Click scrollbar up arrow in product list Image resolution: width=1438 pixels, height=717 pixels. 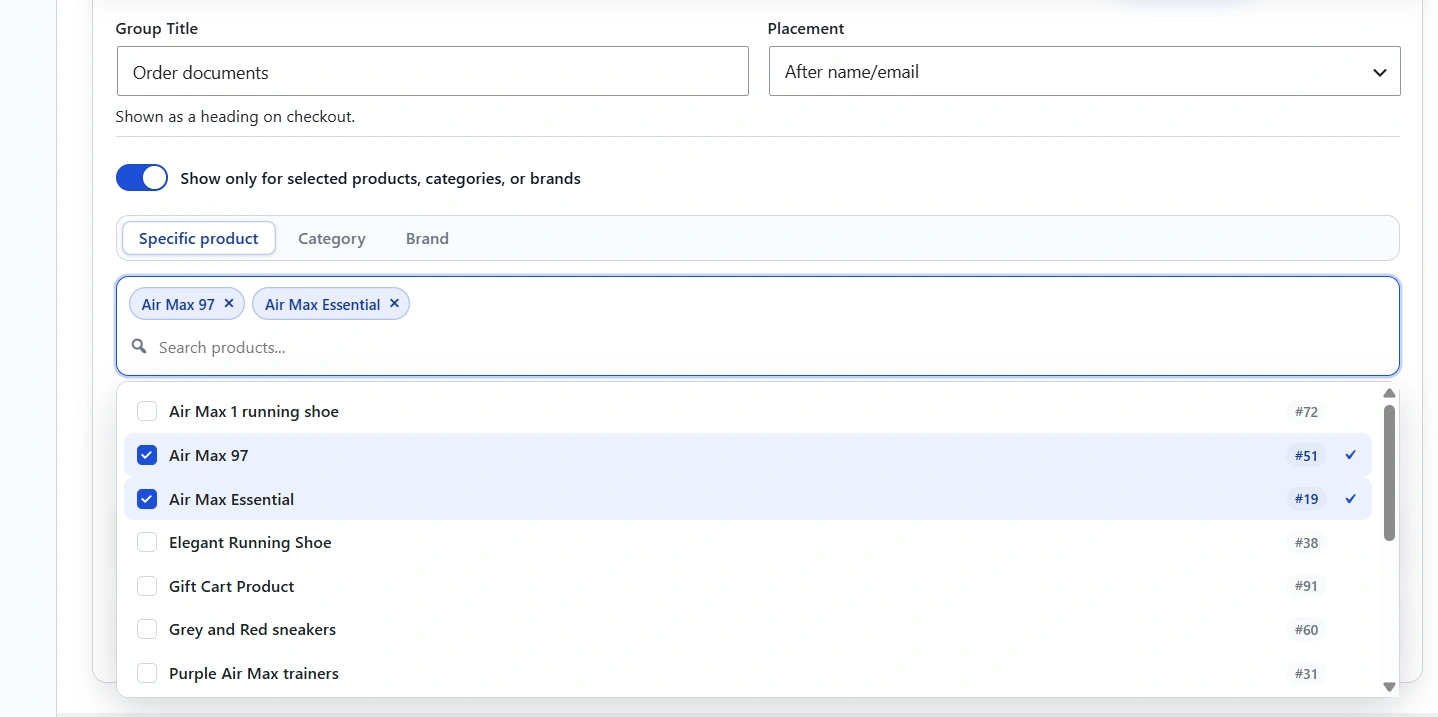(1389, 393)
